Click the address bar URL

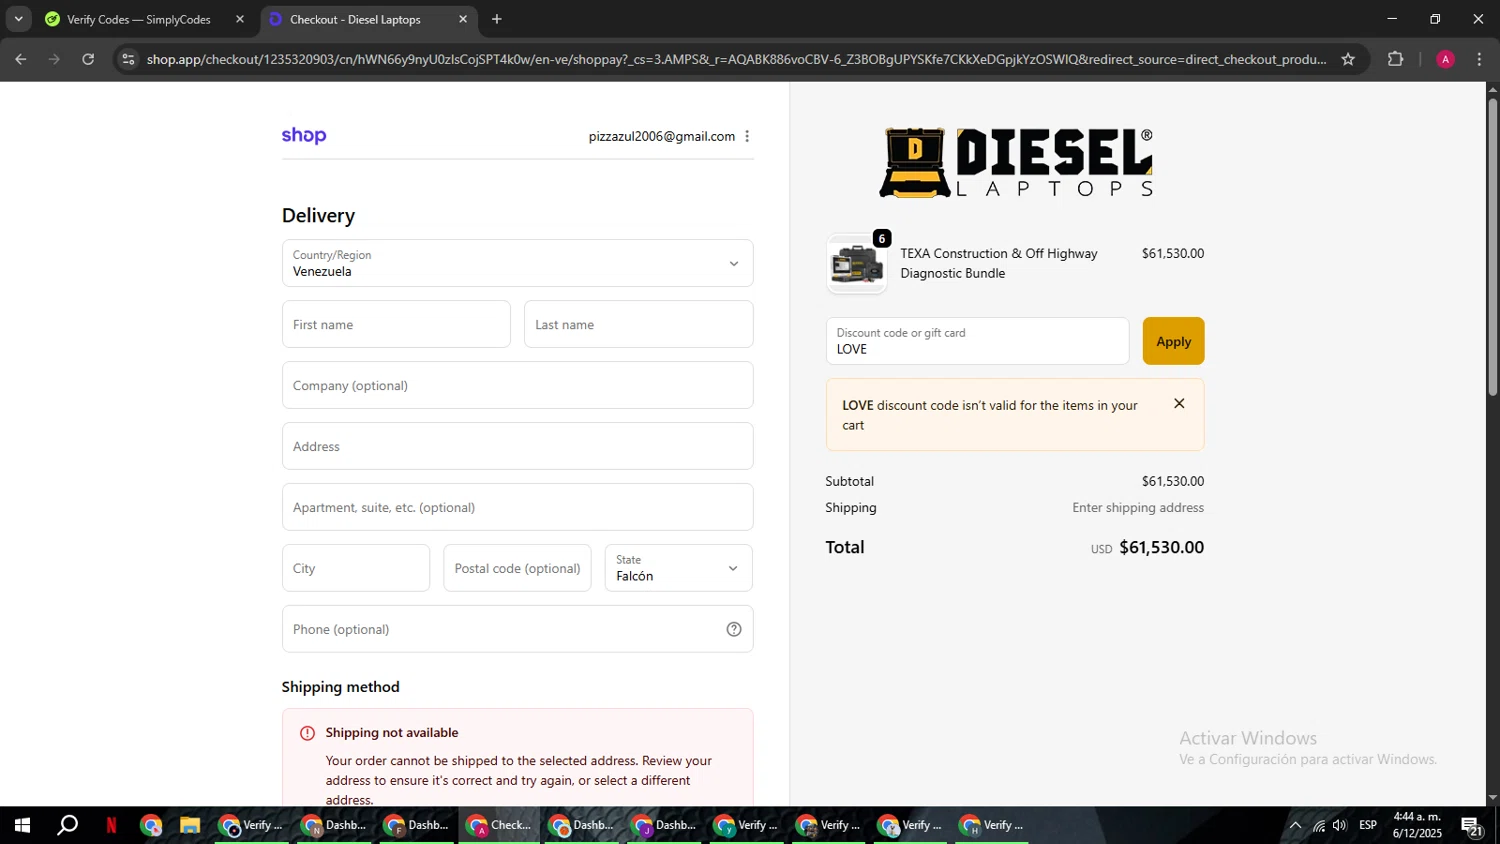pyautogui.click(x=736, y=59)
